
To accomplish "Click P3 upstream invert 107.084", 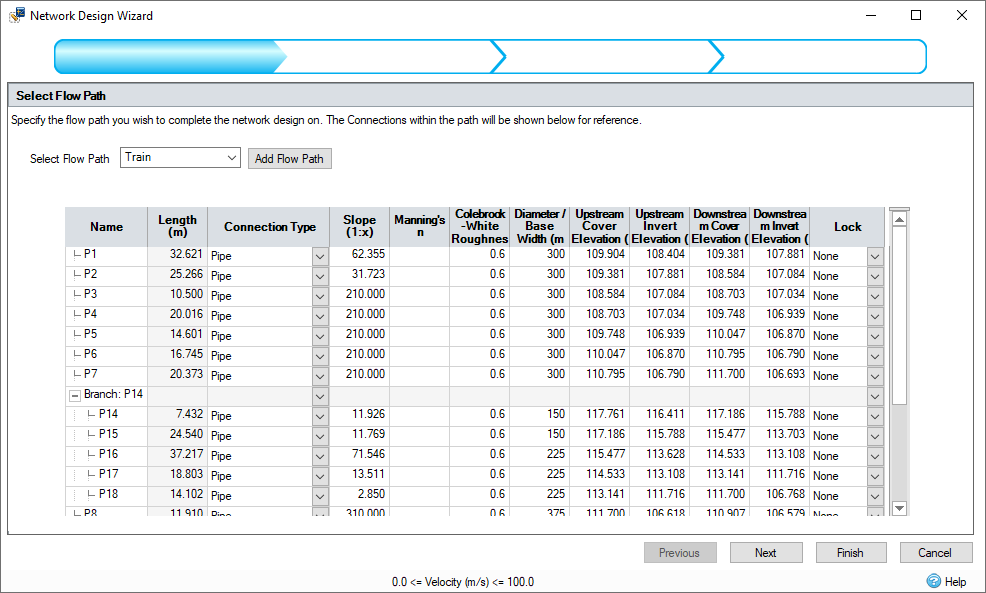I will click(665, 294).
